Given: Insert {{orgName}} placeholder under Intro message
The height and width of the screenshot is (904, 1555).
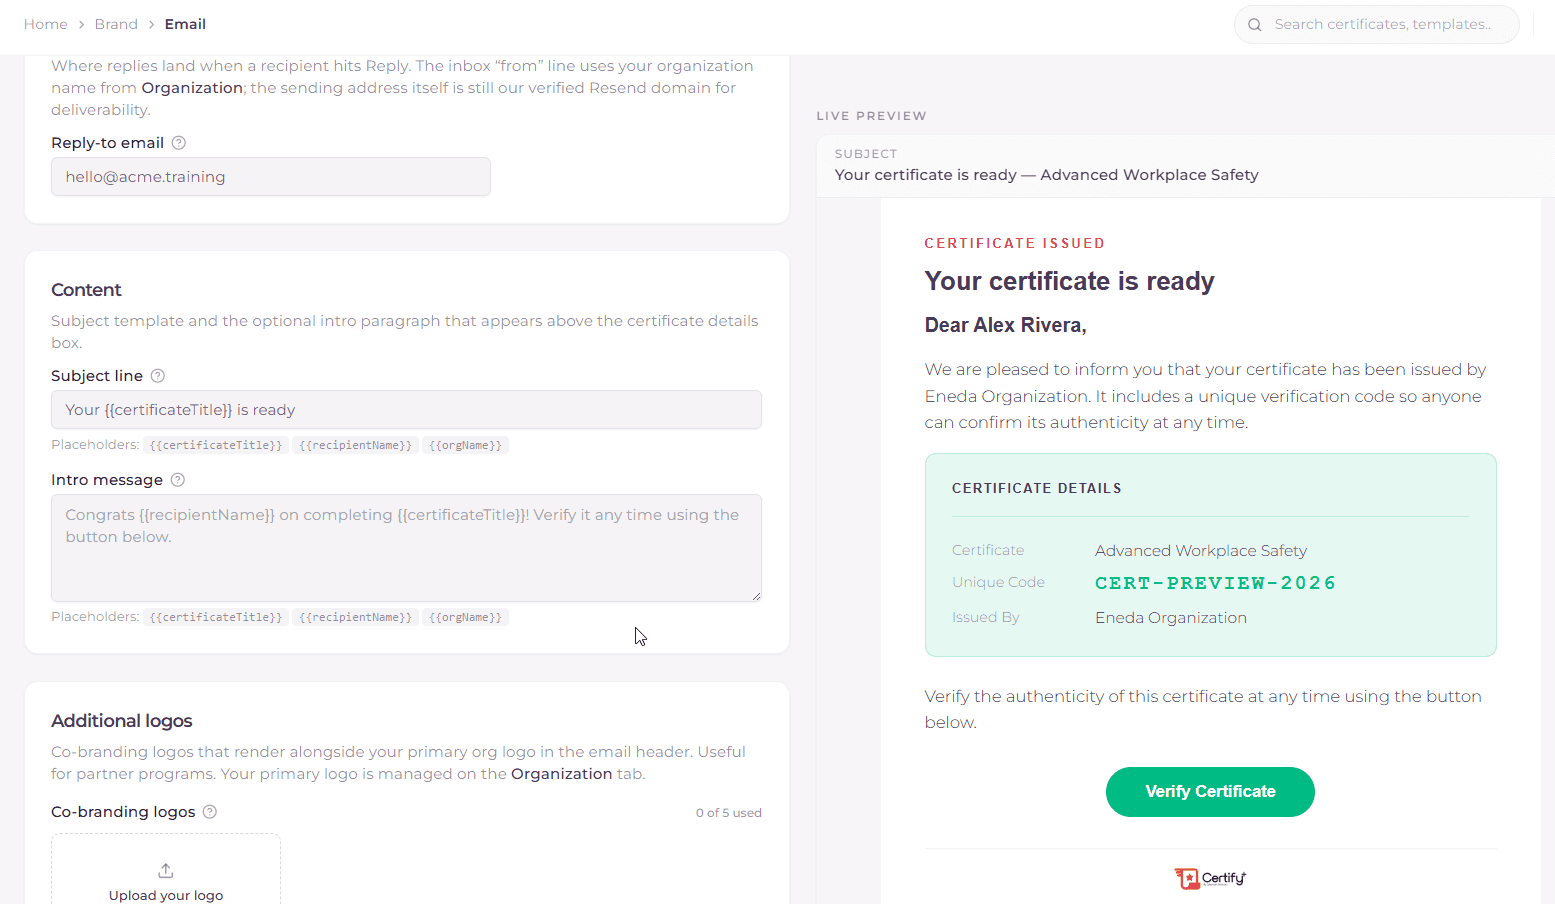Looking at the screenshot, I should (465, 617).
